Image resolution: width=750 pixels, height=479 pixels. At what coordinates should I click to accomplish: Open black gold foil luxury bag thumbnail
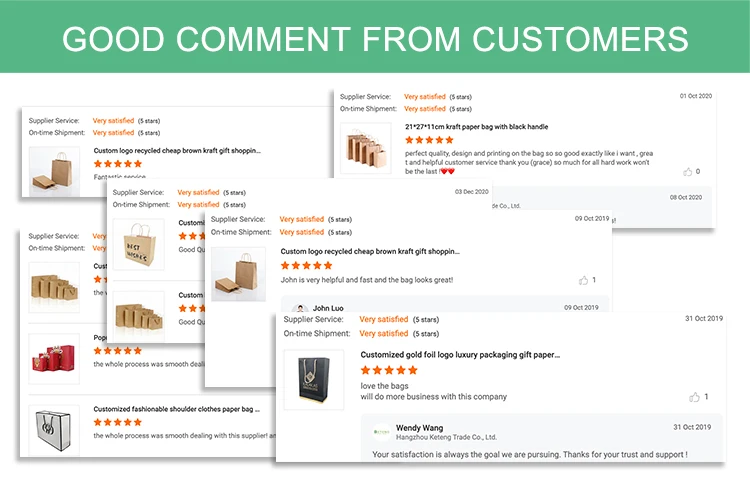click(x=314, y=379)
